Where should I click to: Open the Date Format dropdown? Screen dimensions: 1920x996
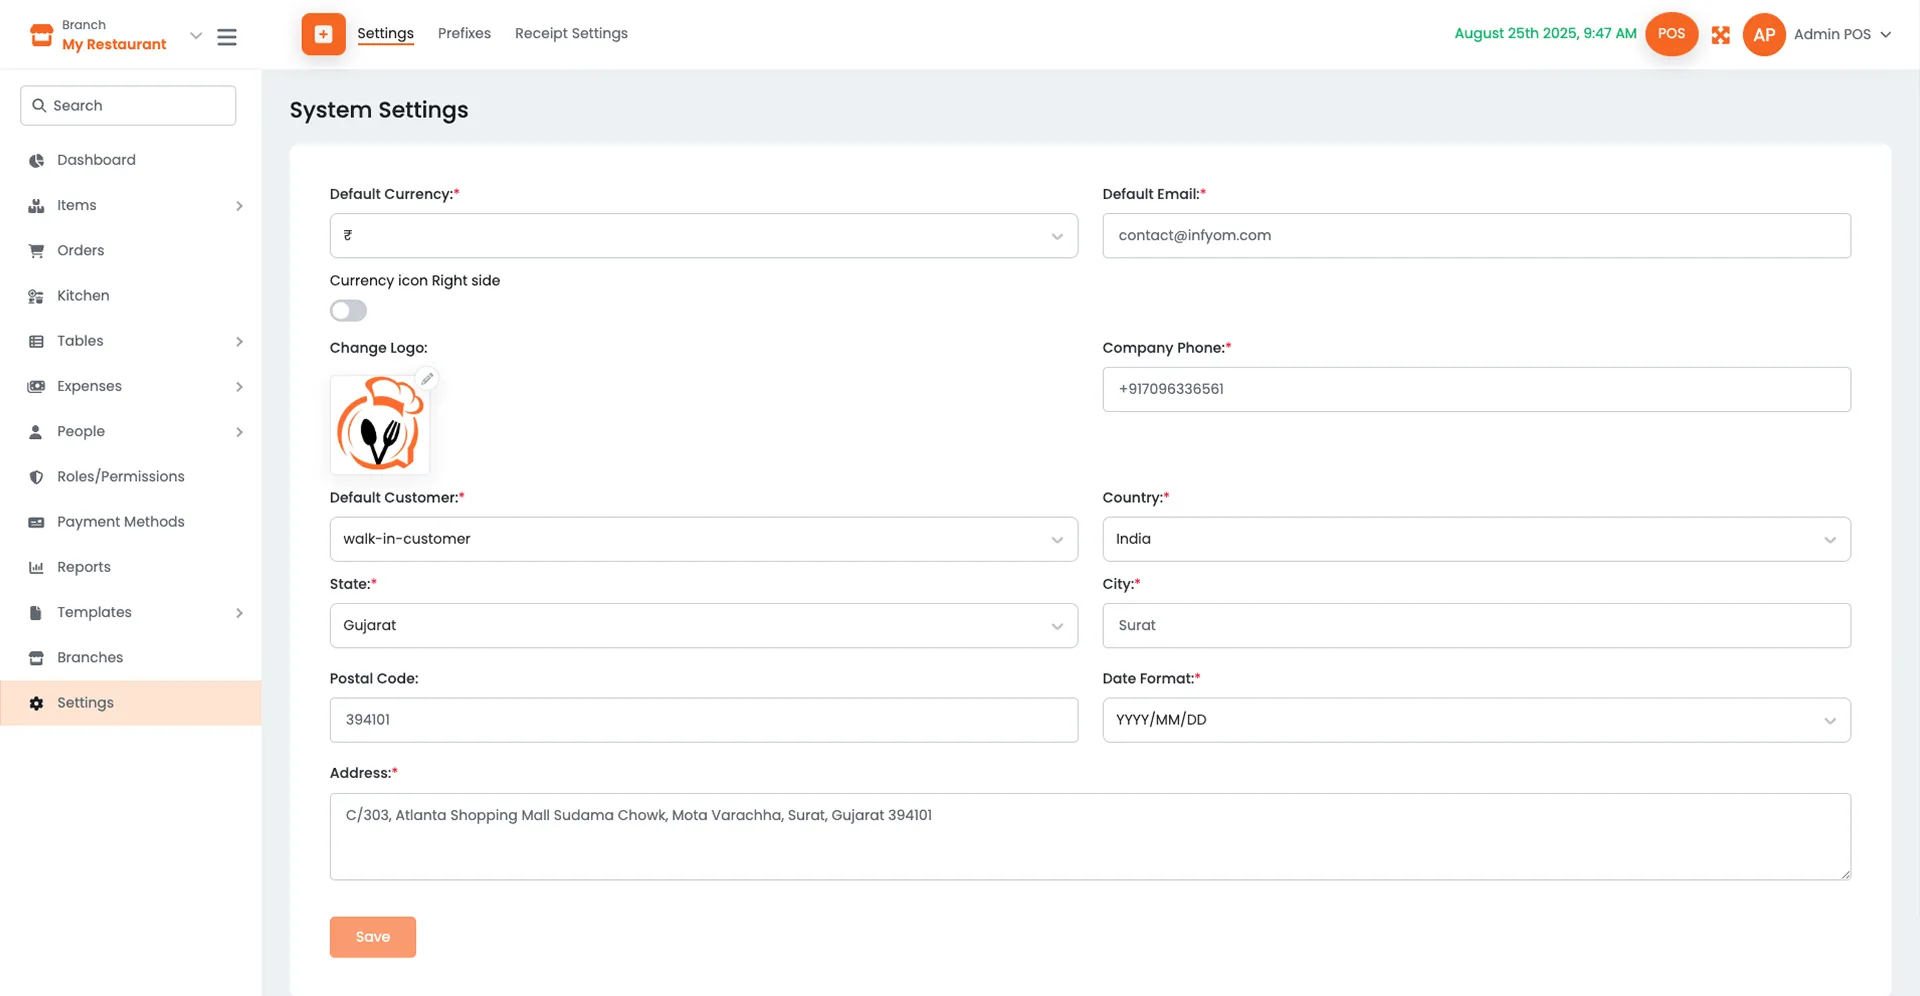[x=1476, y=719]
